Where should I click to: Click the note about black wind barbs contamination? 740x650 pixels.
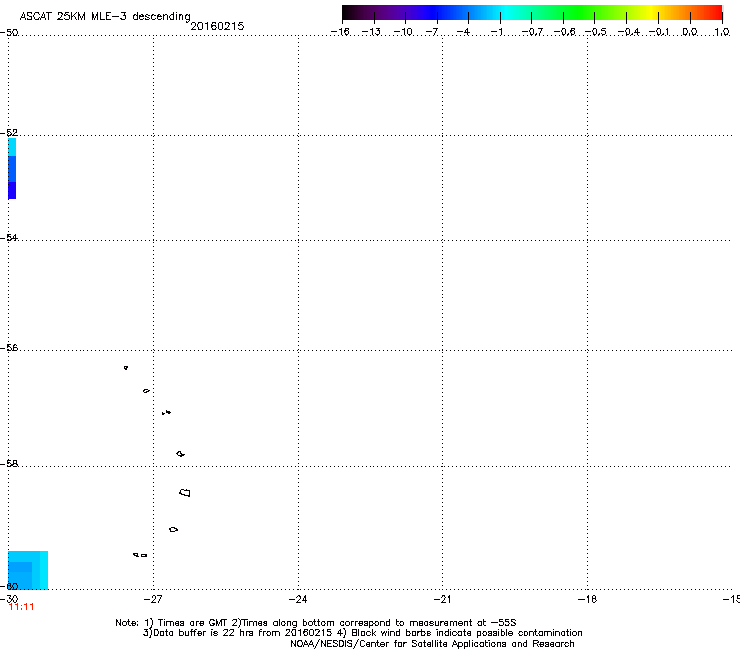460,633
